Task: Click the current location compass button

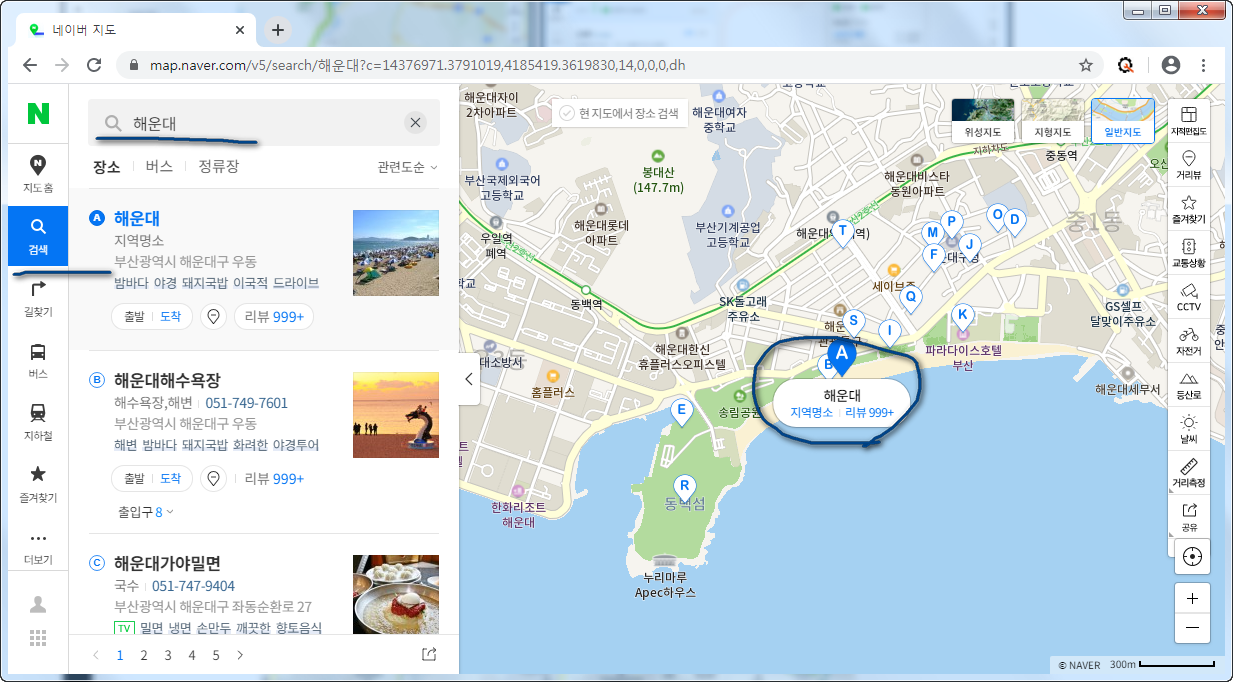Action: [1191, 556]
